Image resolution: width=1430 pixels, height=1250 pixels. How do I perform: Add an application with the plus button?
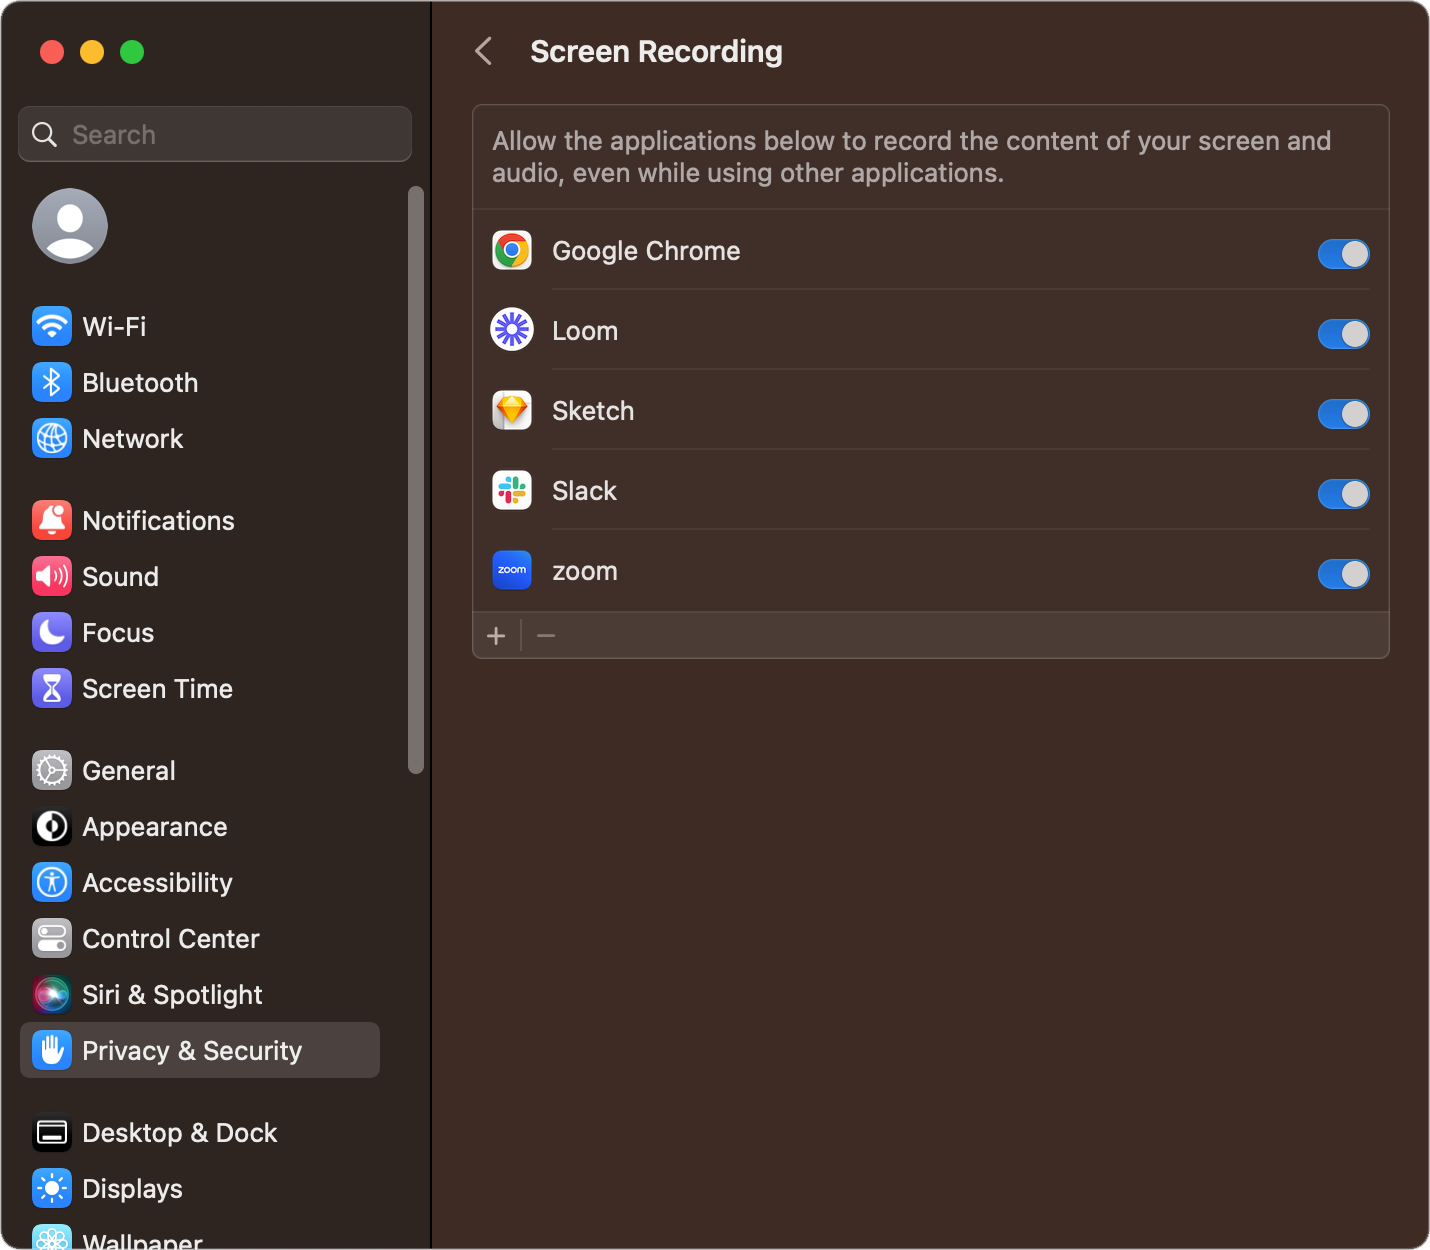[496, 635]
